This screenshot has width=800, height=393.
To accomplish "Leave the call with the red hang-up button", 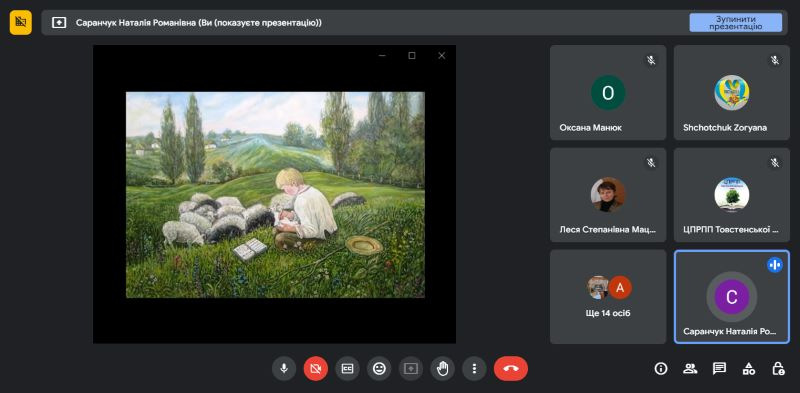I will pos(511,369).
